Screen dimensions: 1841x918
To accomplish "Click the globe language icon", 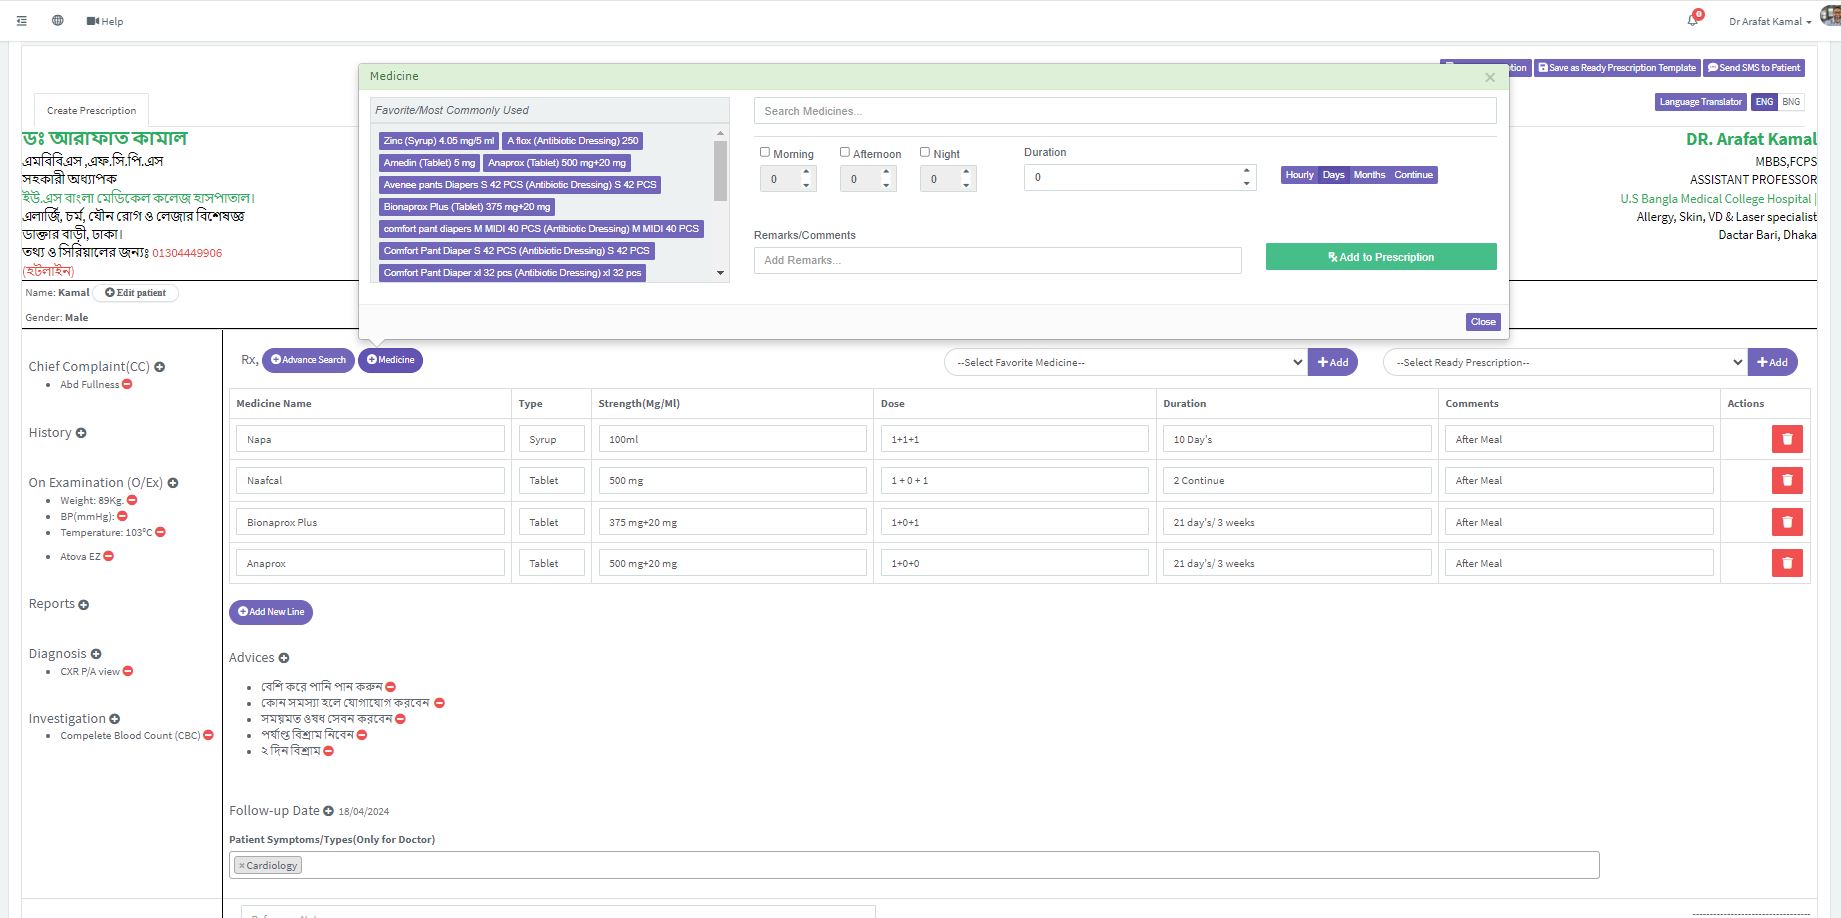I will point(58,21).
